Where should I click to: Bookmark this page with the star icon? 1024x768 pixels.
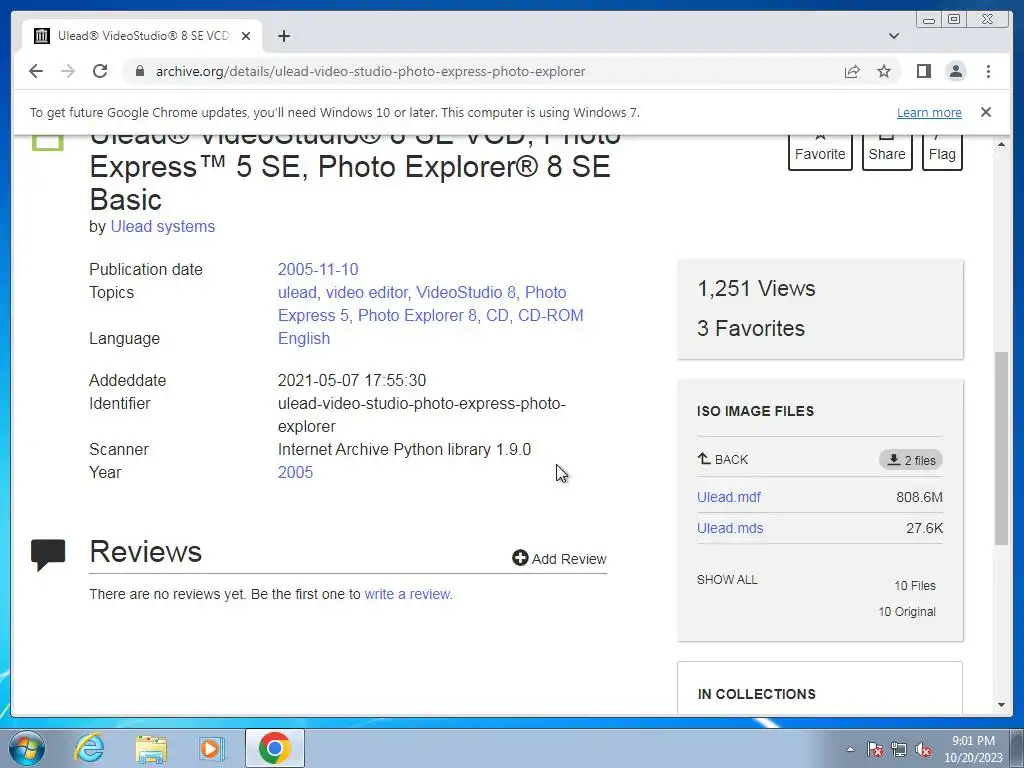884,71
